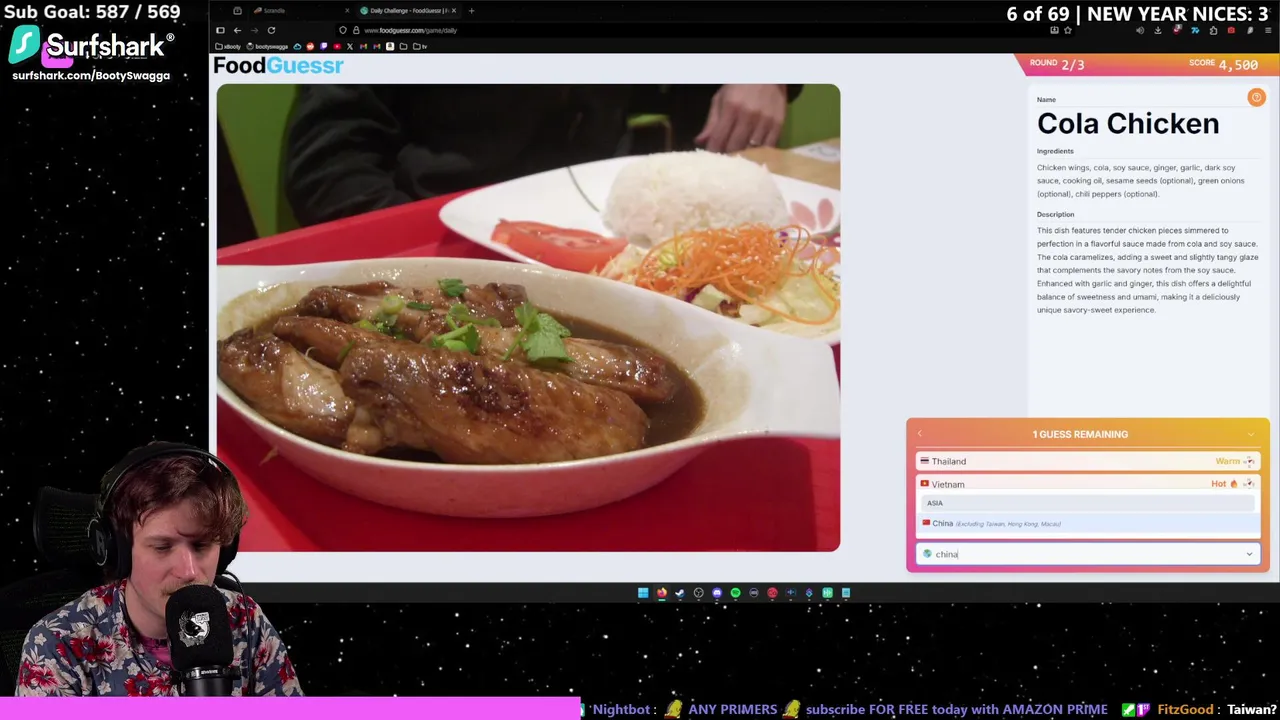Click the 1 GUESS REMAINING header

(x=1080, y=434)
